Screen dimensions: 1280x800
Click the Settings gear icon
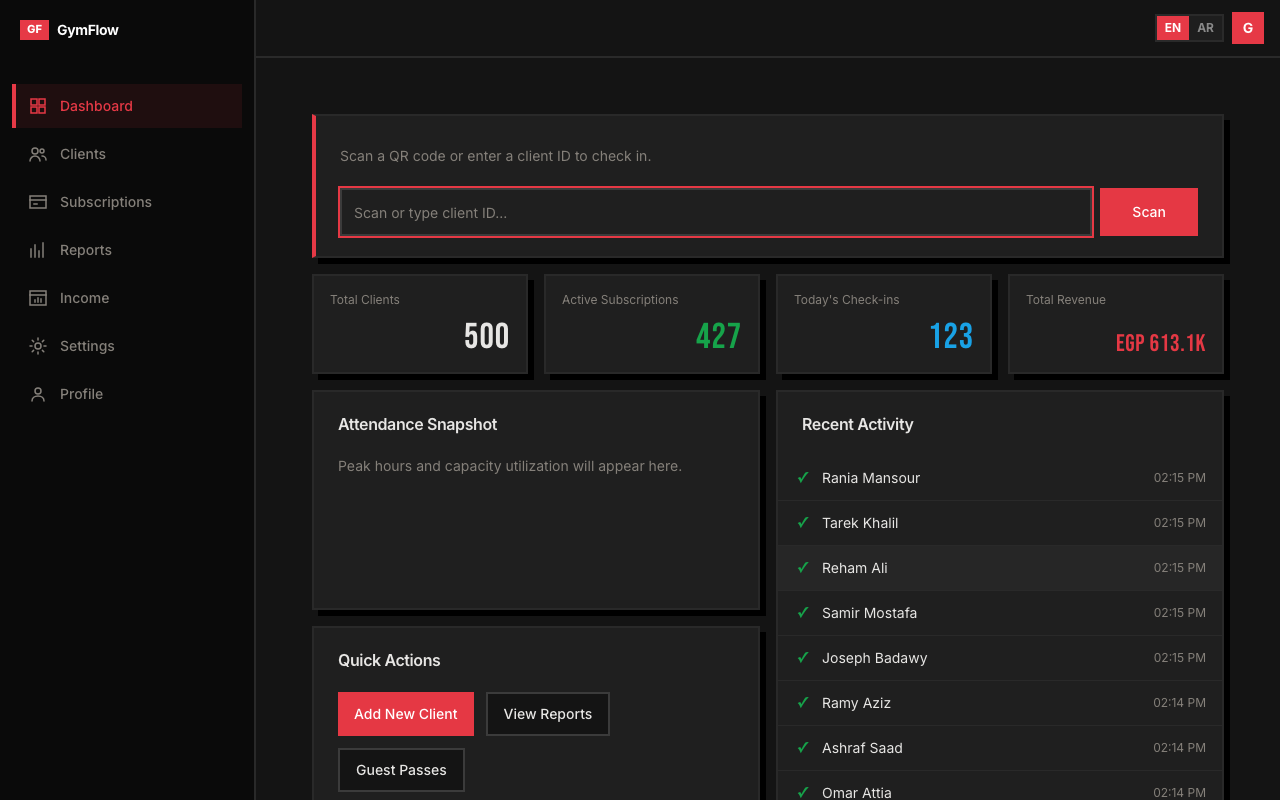click(x=38, y=346)
